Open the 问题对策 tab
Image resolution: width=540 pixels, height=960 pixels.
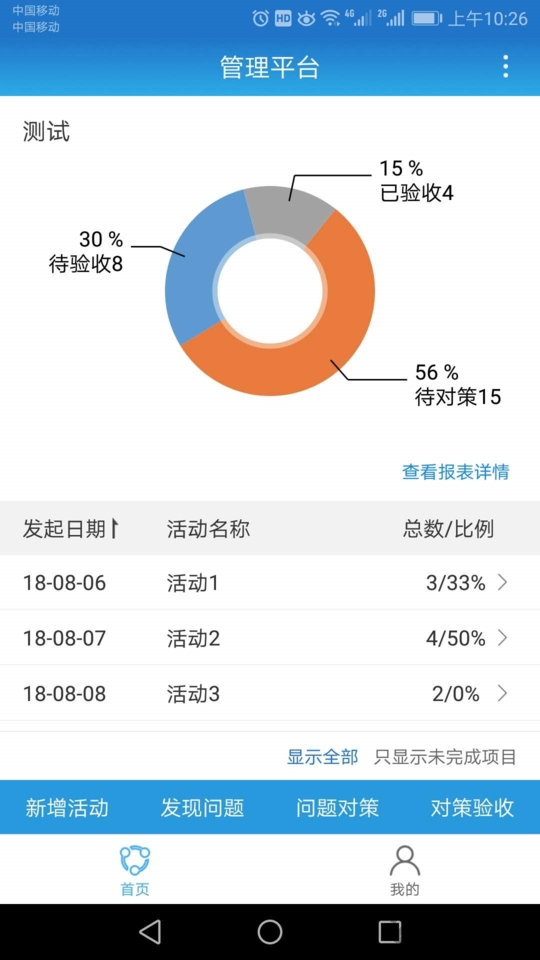tap(337, 808)
